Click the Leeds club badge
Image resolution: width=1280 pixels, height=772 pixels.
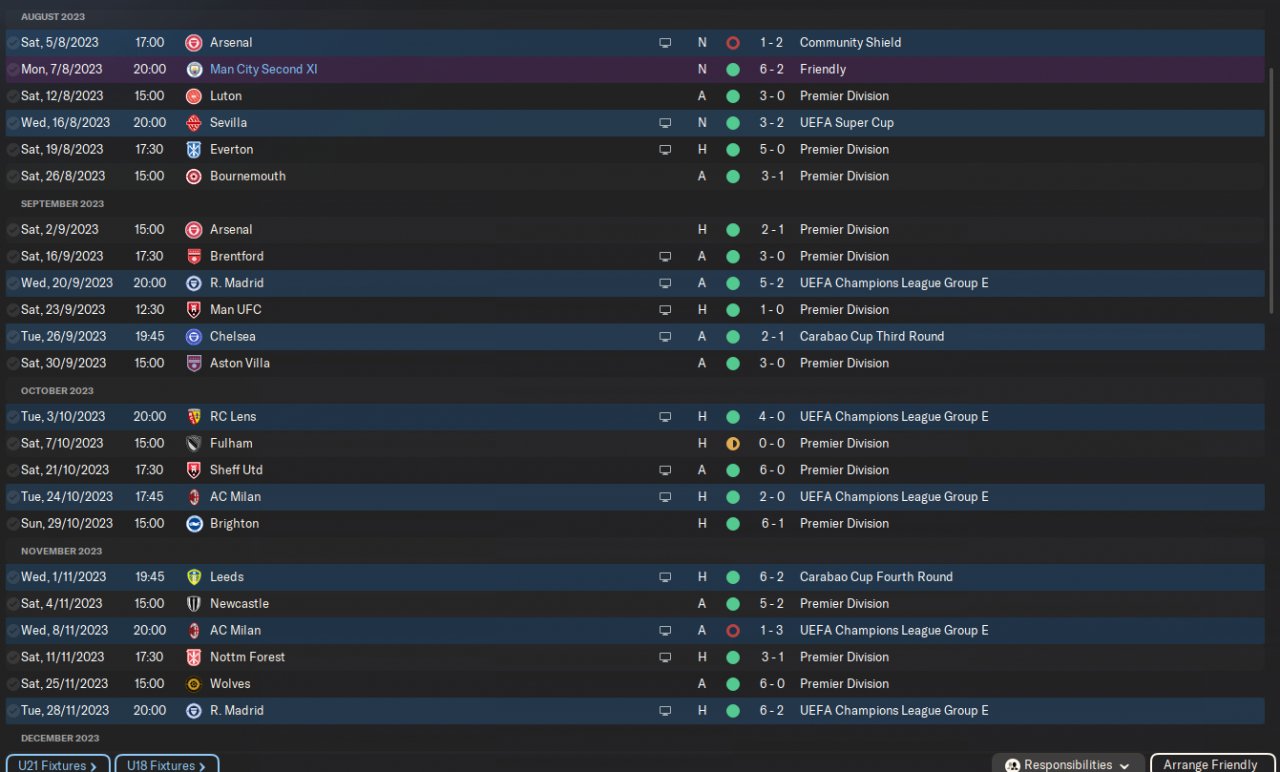pos(194,577)
